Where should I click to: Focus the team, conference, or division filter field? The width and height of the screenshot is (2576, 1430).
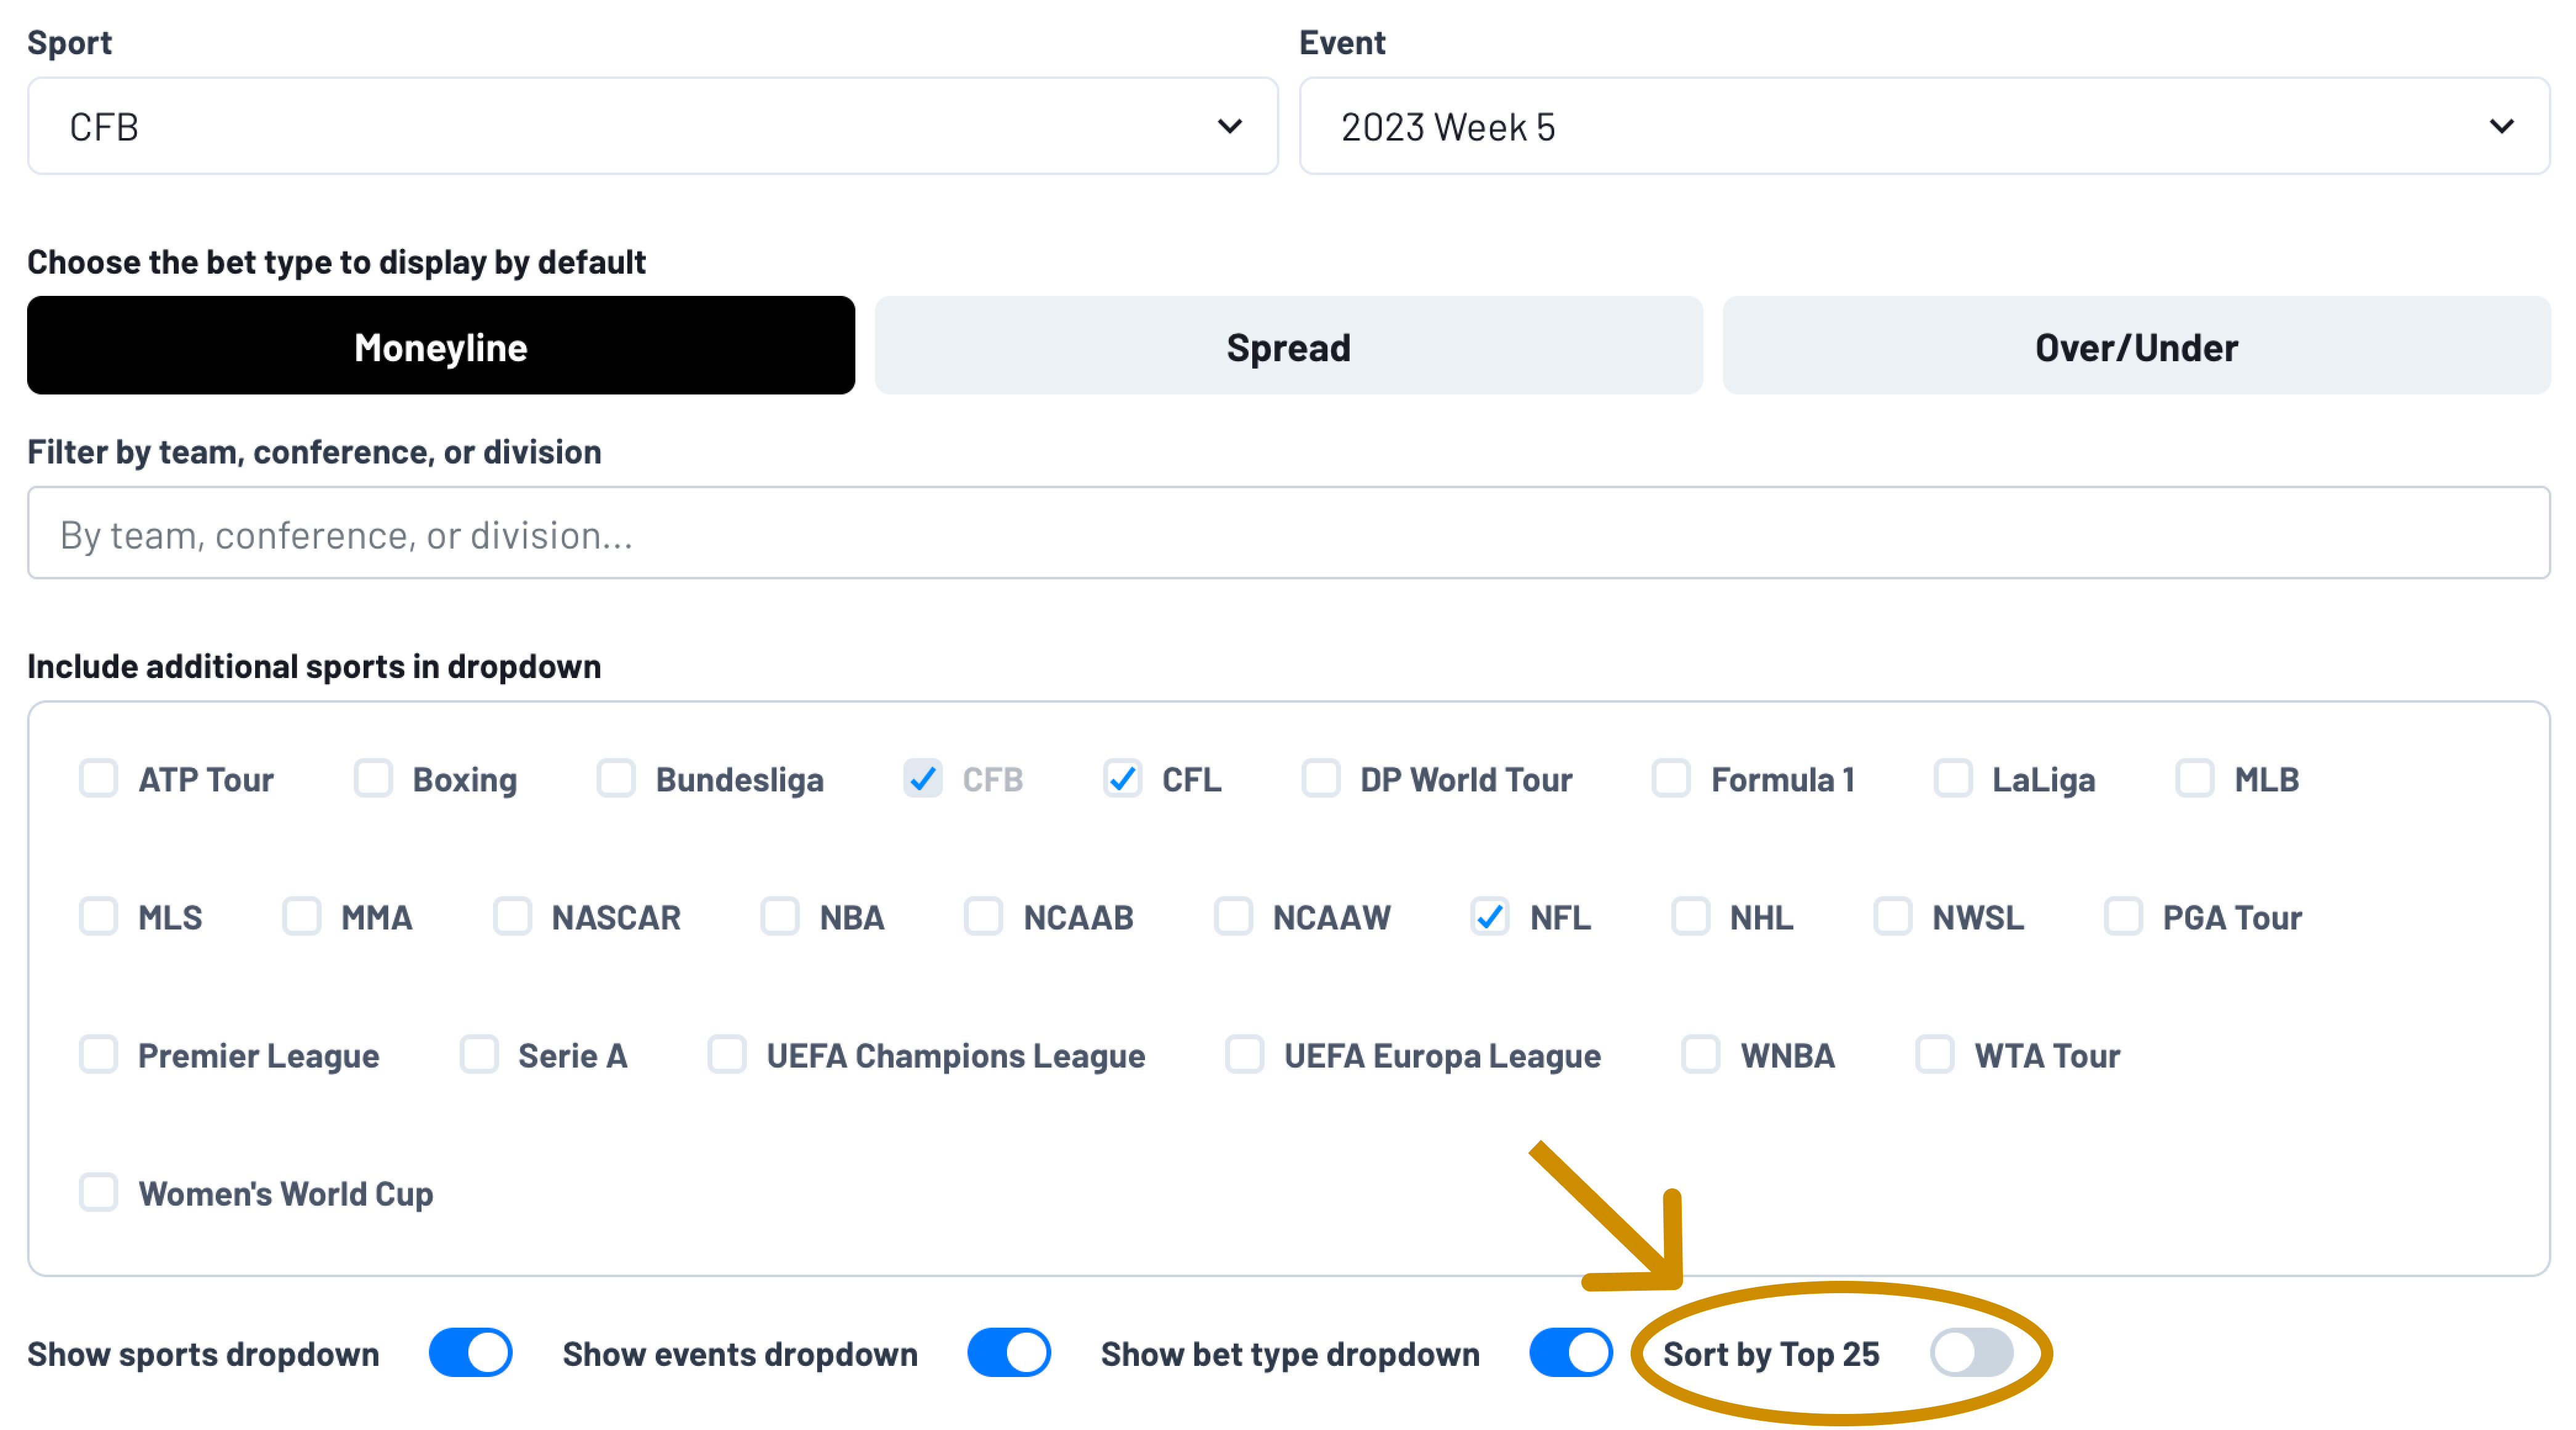pos(1288,533)
